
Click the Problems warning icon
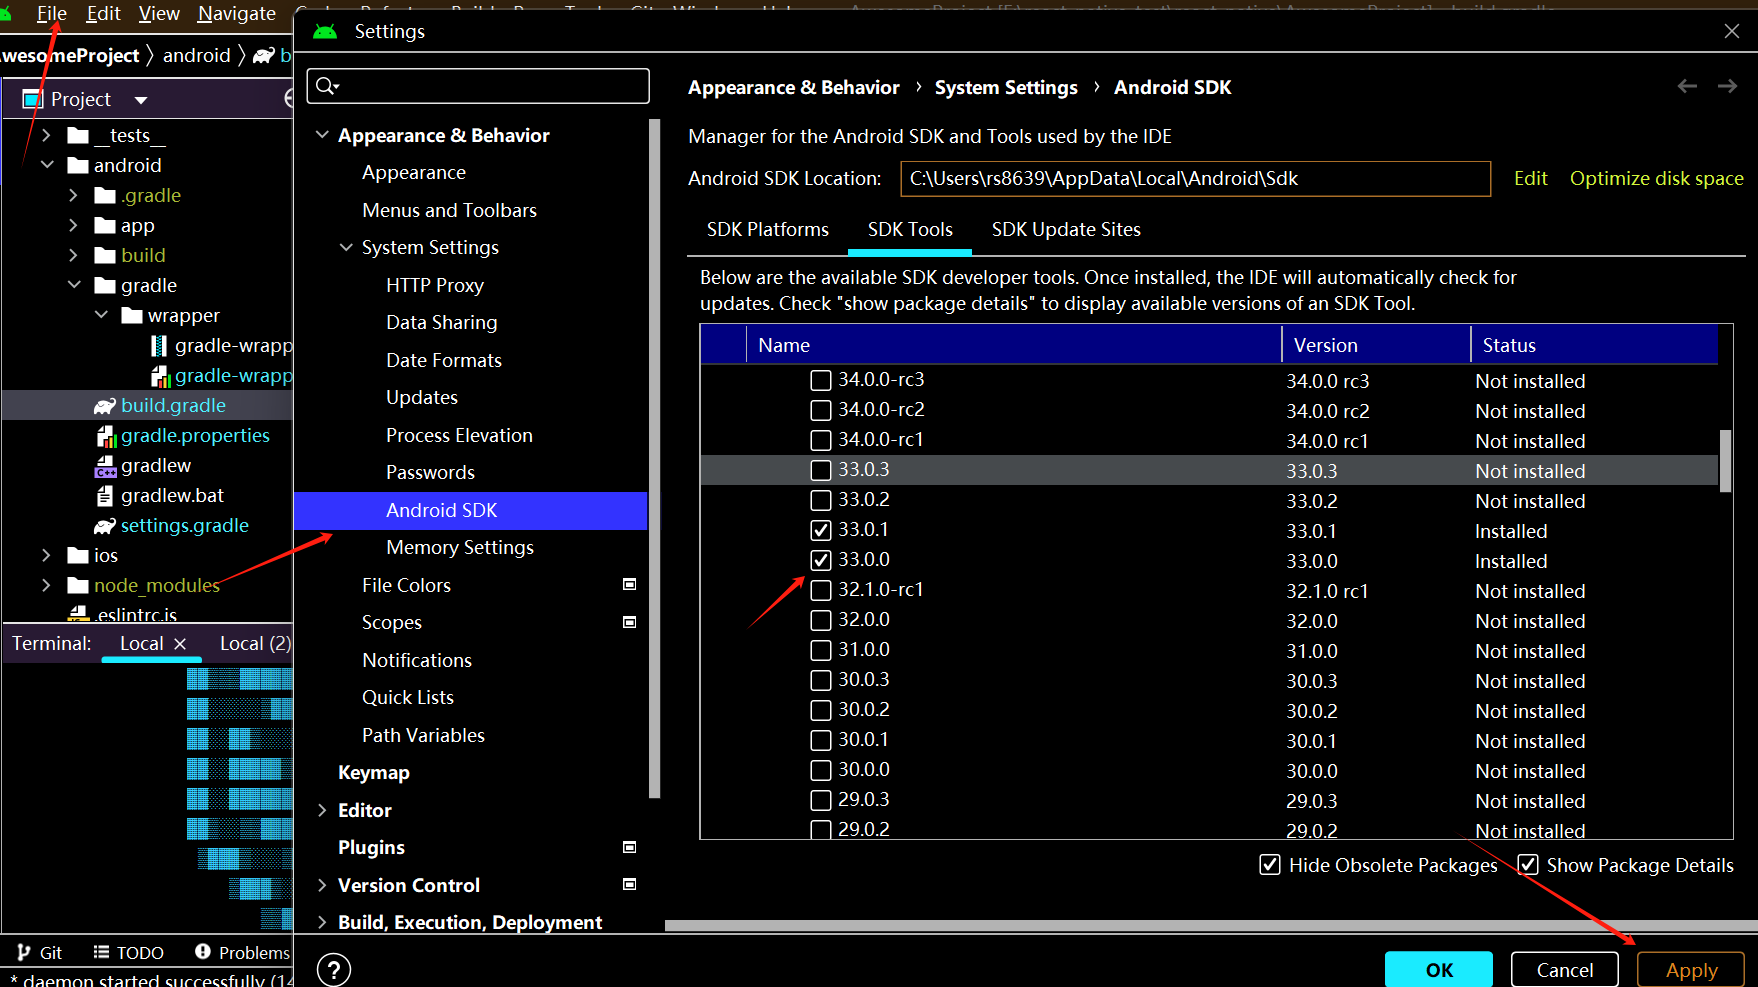pos(203,952)
